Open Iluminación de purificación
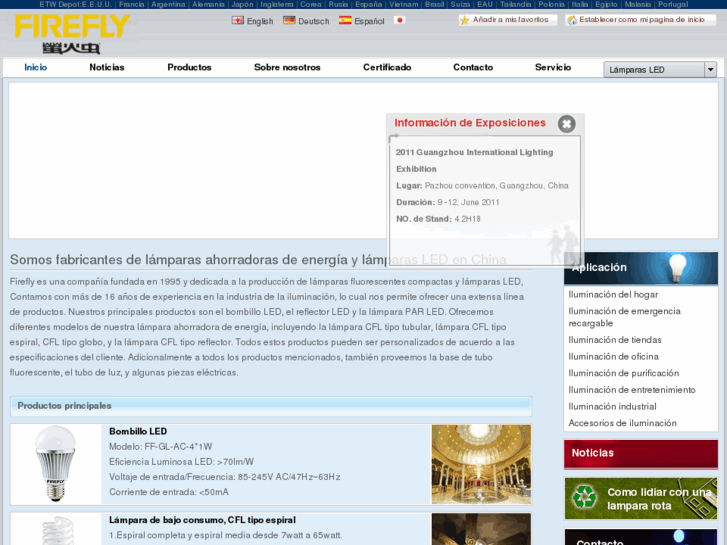The height and width of the screenshot is (545, 727). click(624, 373)
